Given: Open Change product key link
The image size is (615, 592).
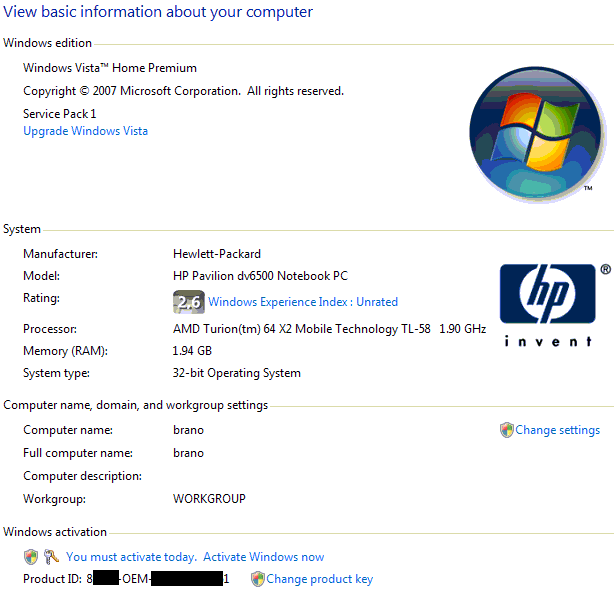Looking at the screenshot, I should click(x=320, y=579).
